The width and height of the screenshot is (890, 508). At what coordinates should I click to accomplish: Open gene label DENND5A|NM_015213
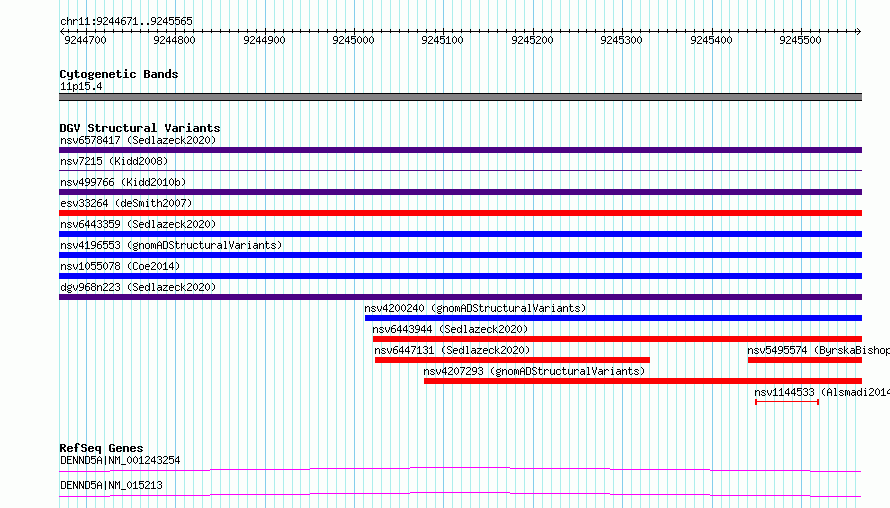(x=111, y=485)
